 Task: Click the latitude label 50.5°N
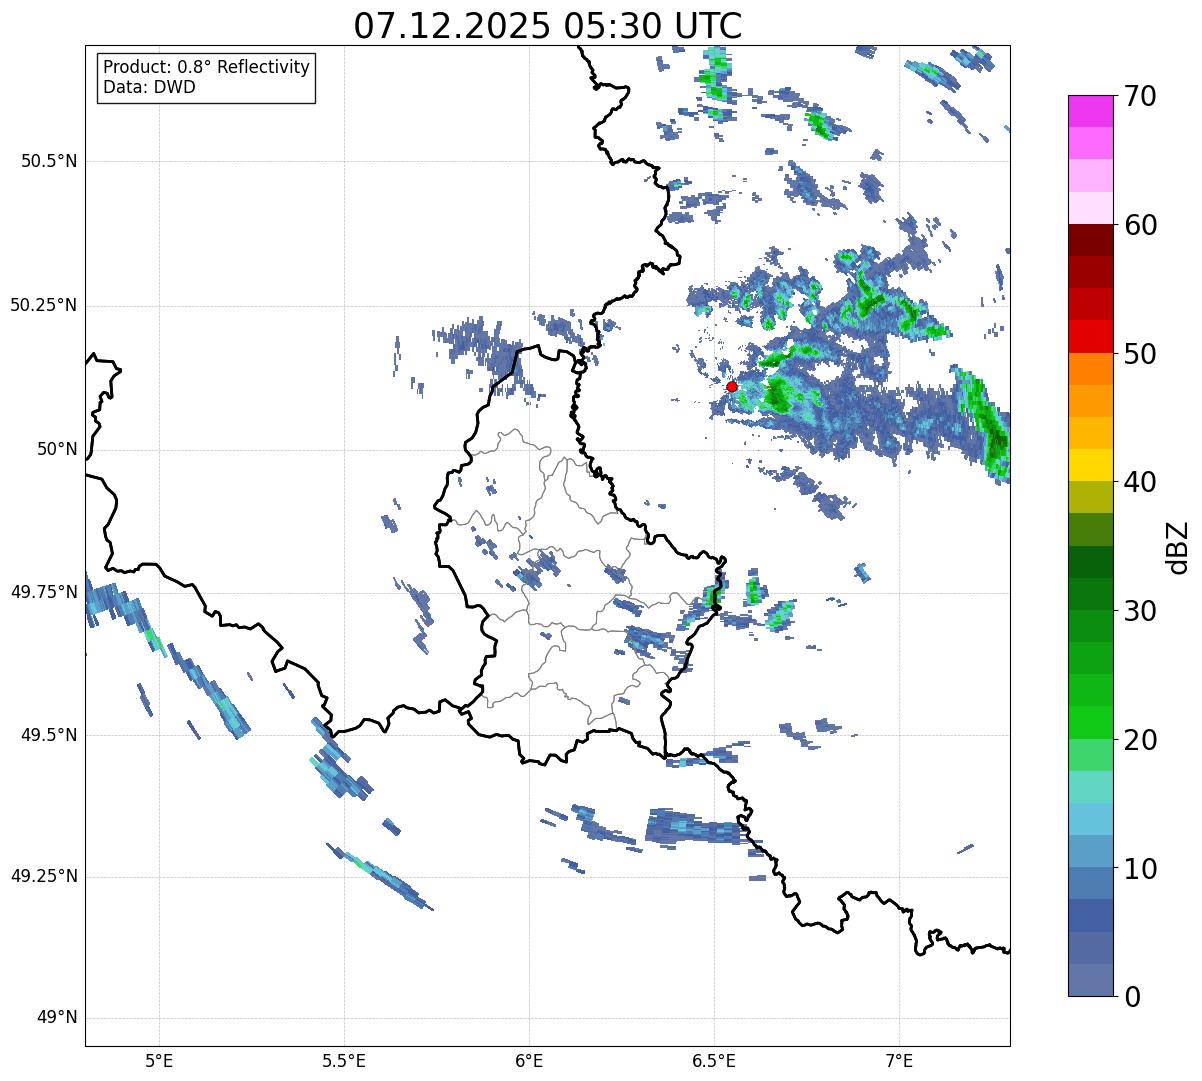pyautogui.click(x=49, y=161)
